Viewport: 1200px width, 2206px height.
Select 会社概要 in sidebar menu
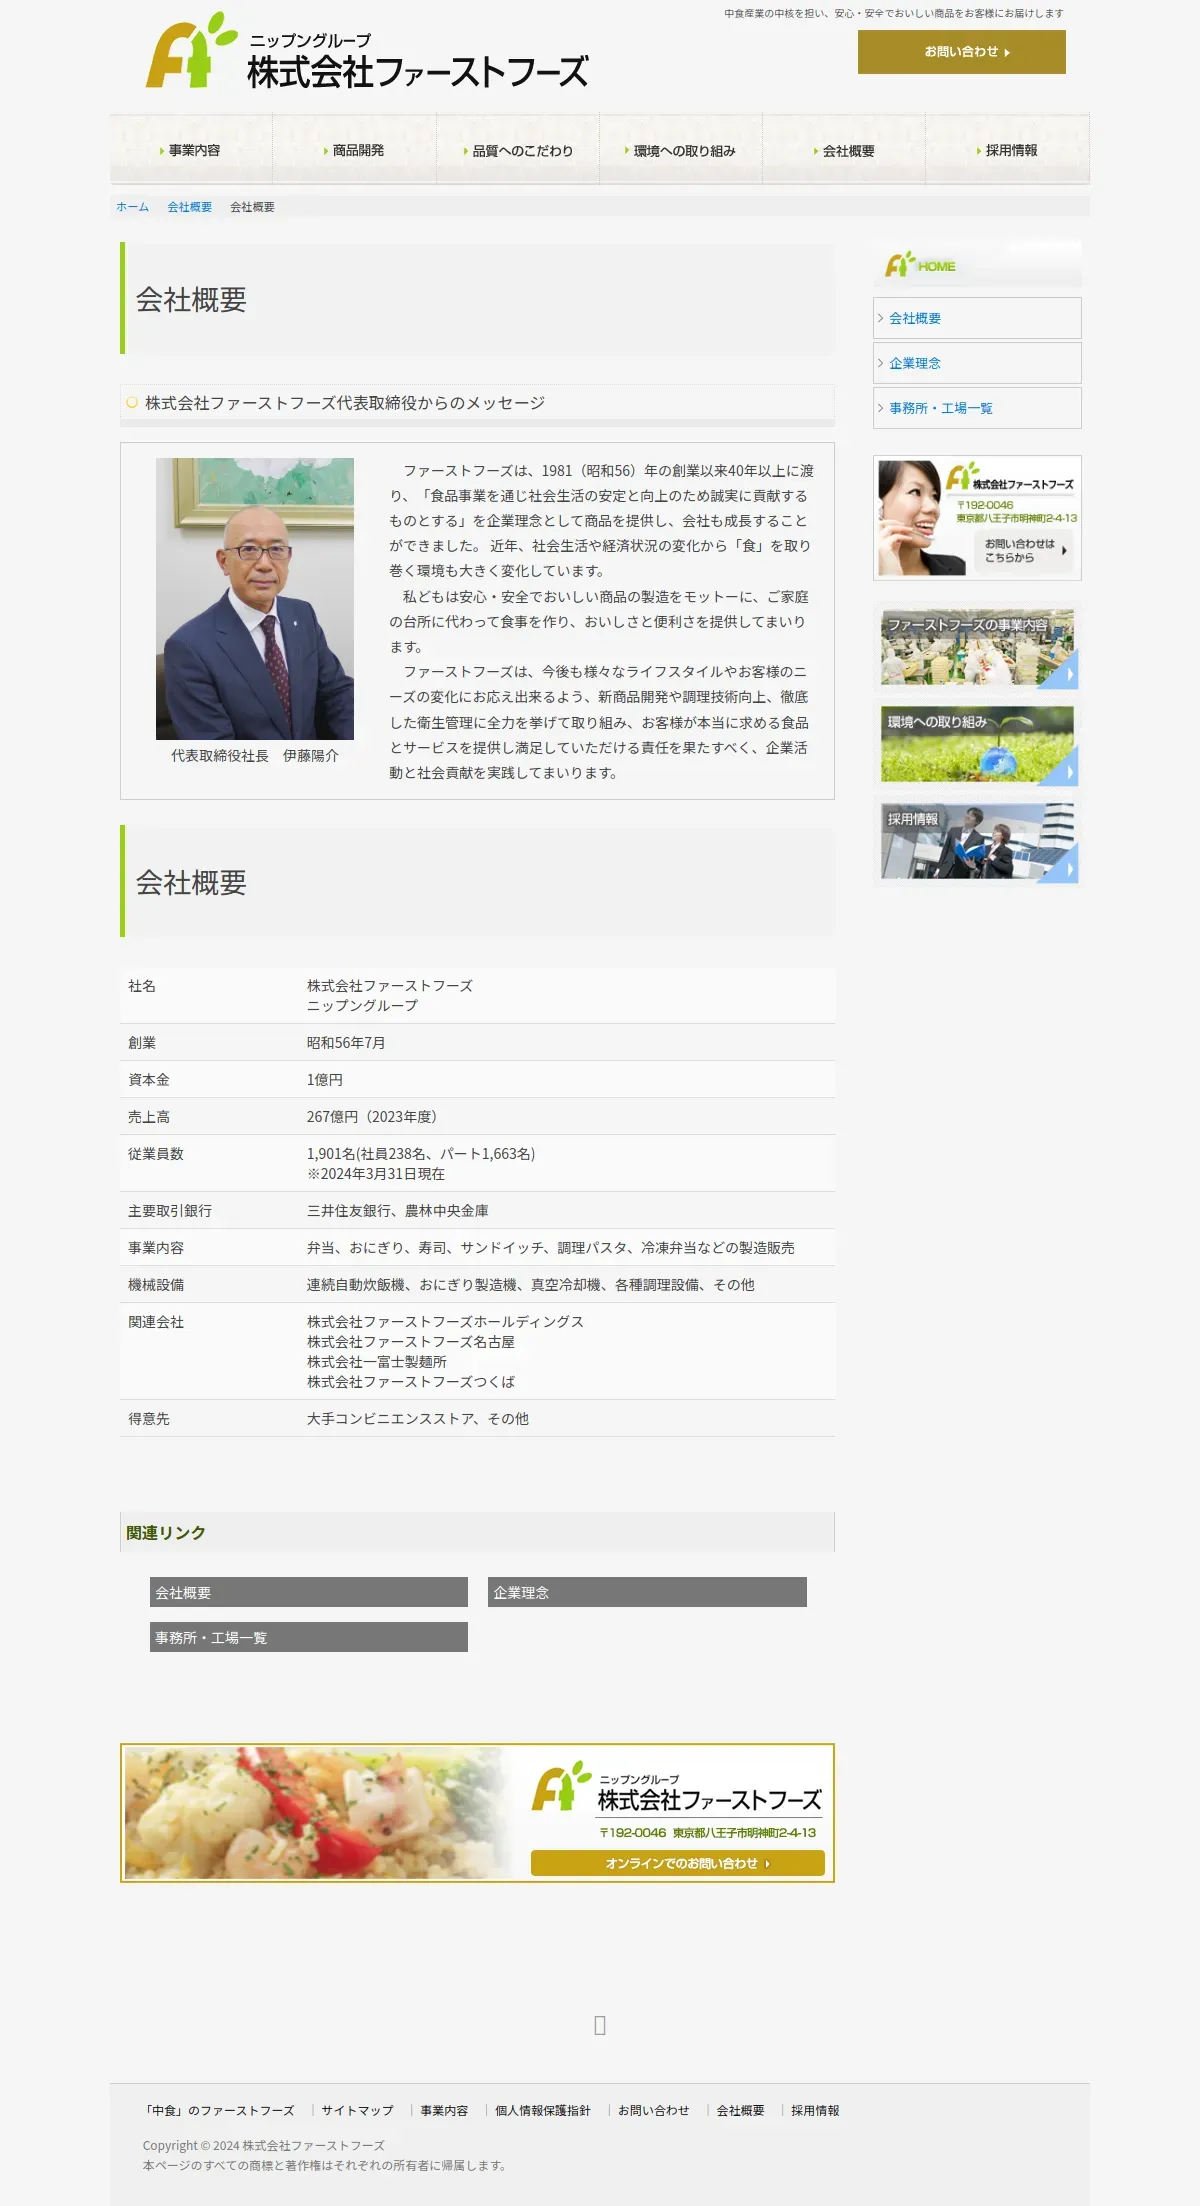pyautogui.click(x=977, y=318)
